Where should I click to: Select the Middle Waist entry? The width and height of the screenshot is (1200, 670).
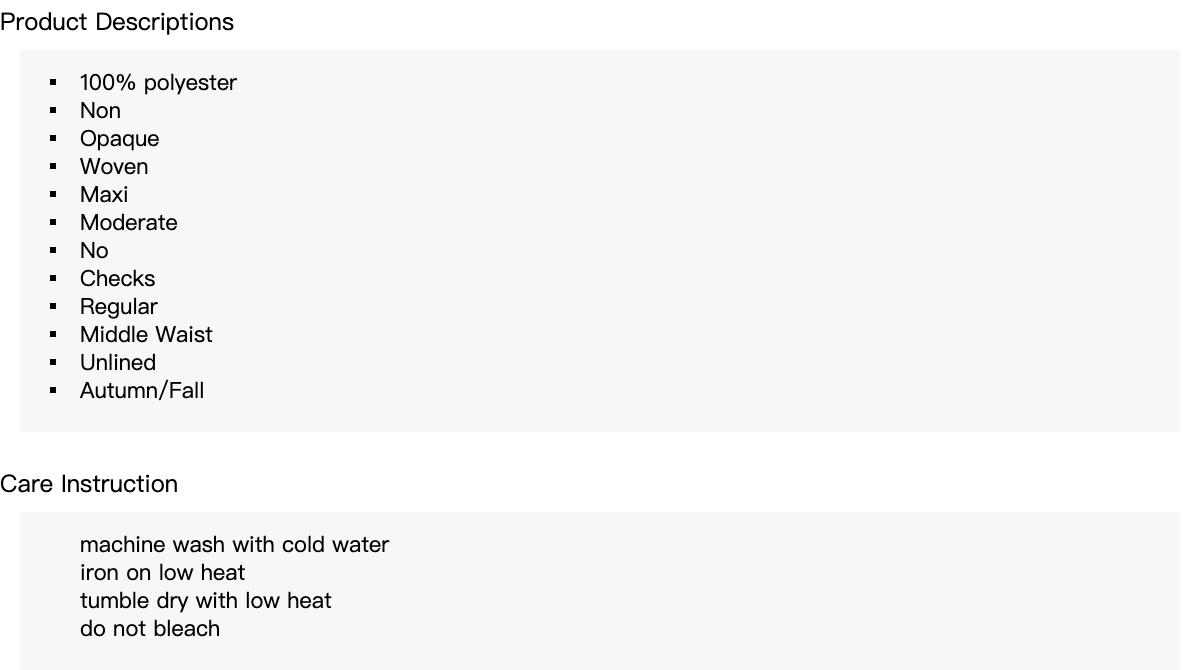[x=146, y=335]
